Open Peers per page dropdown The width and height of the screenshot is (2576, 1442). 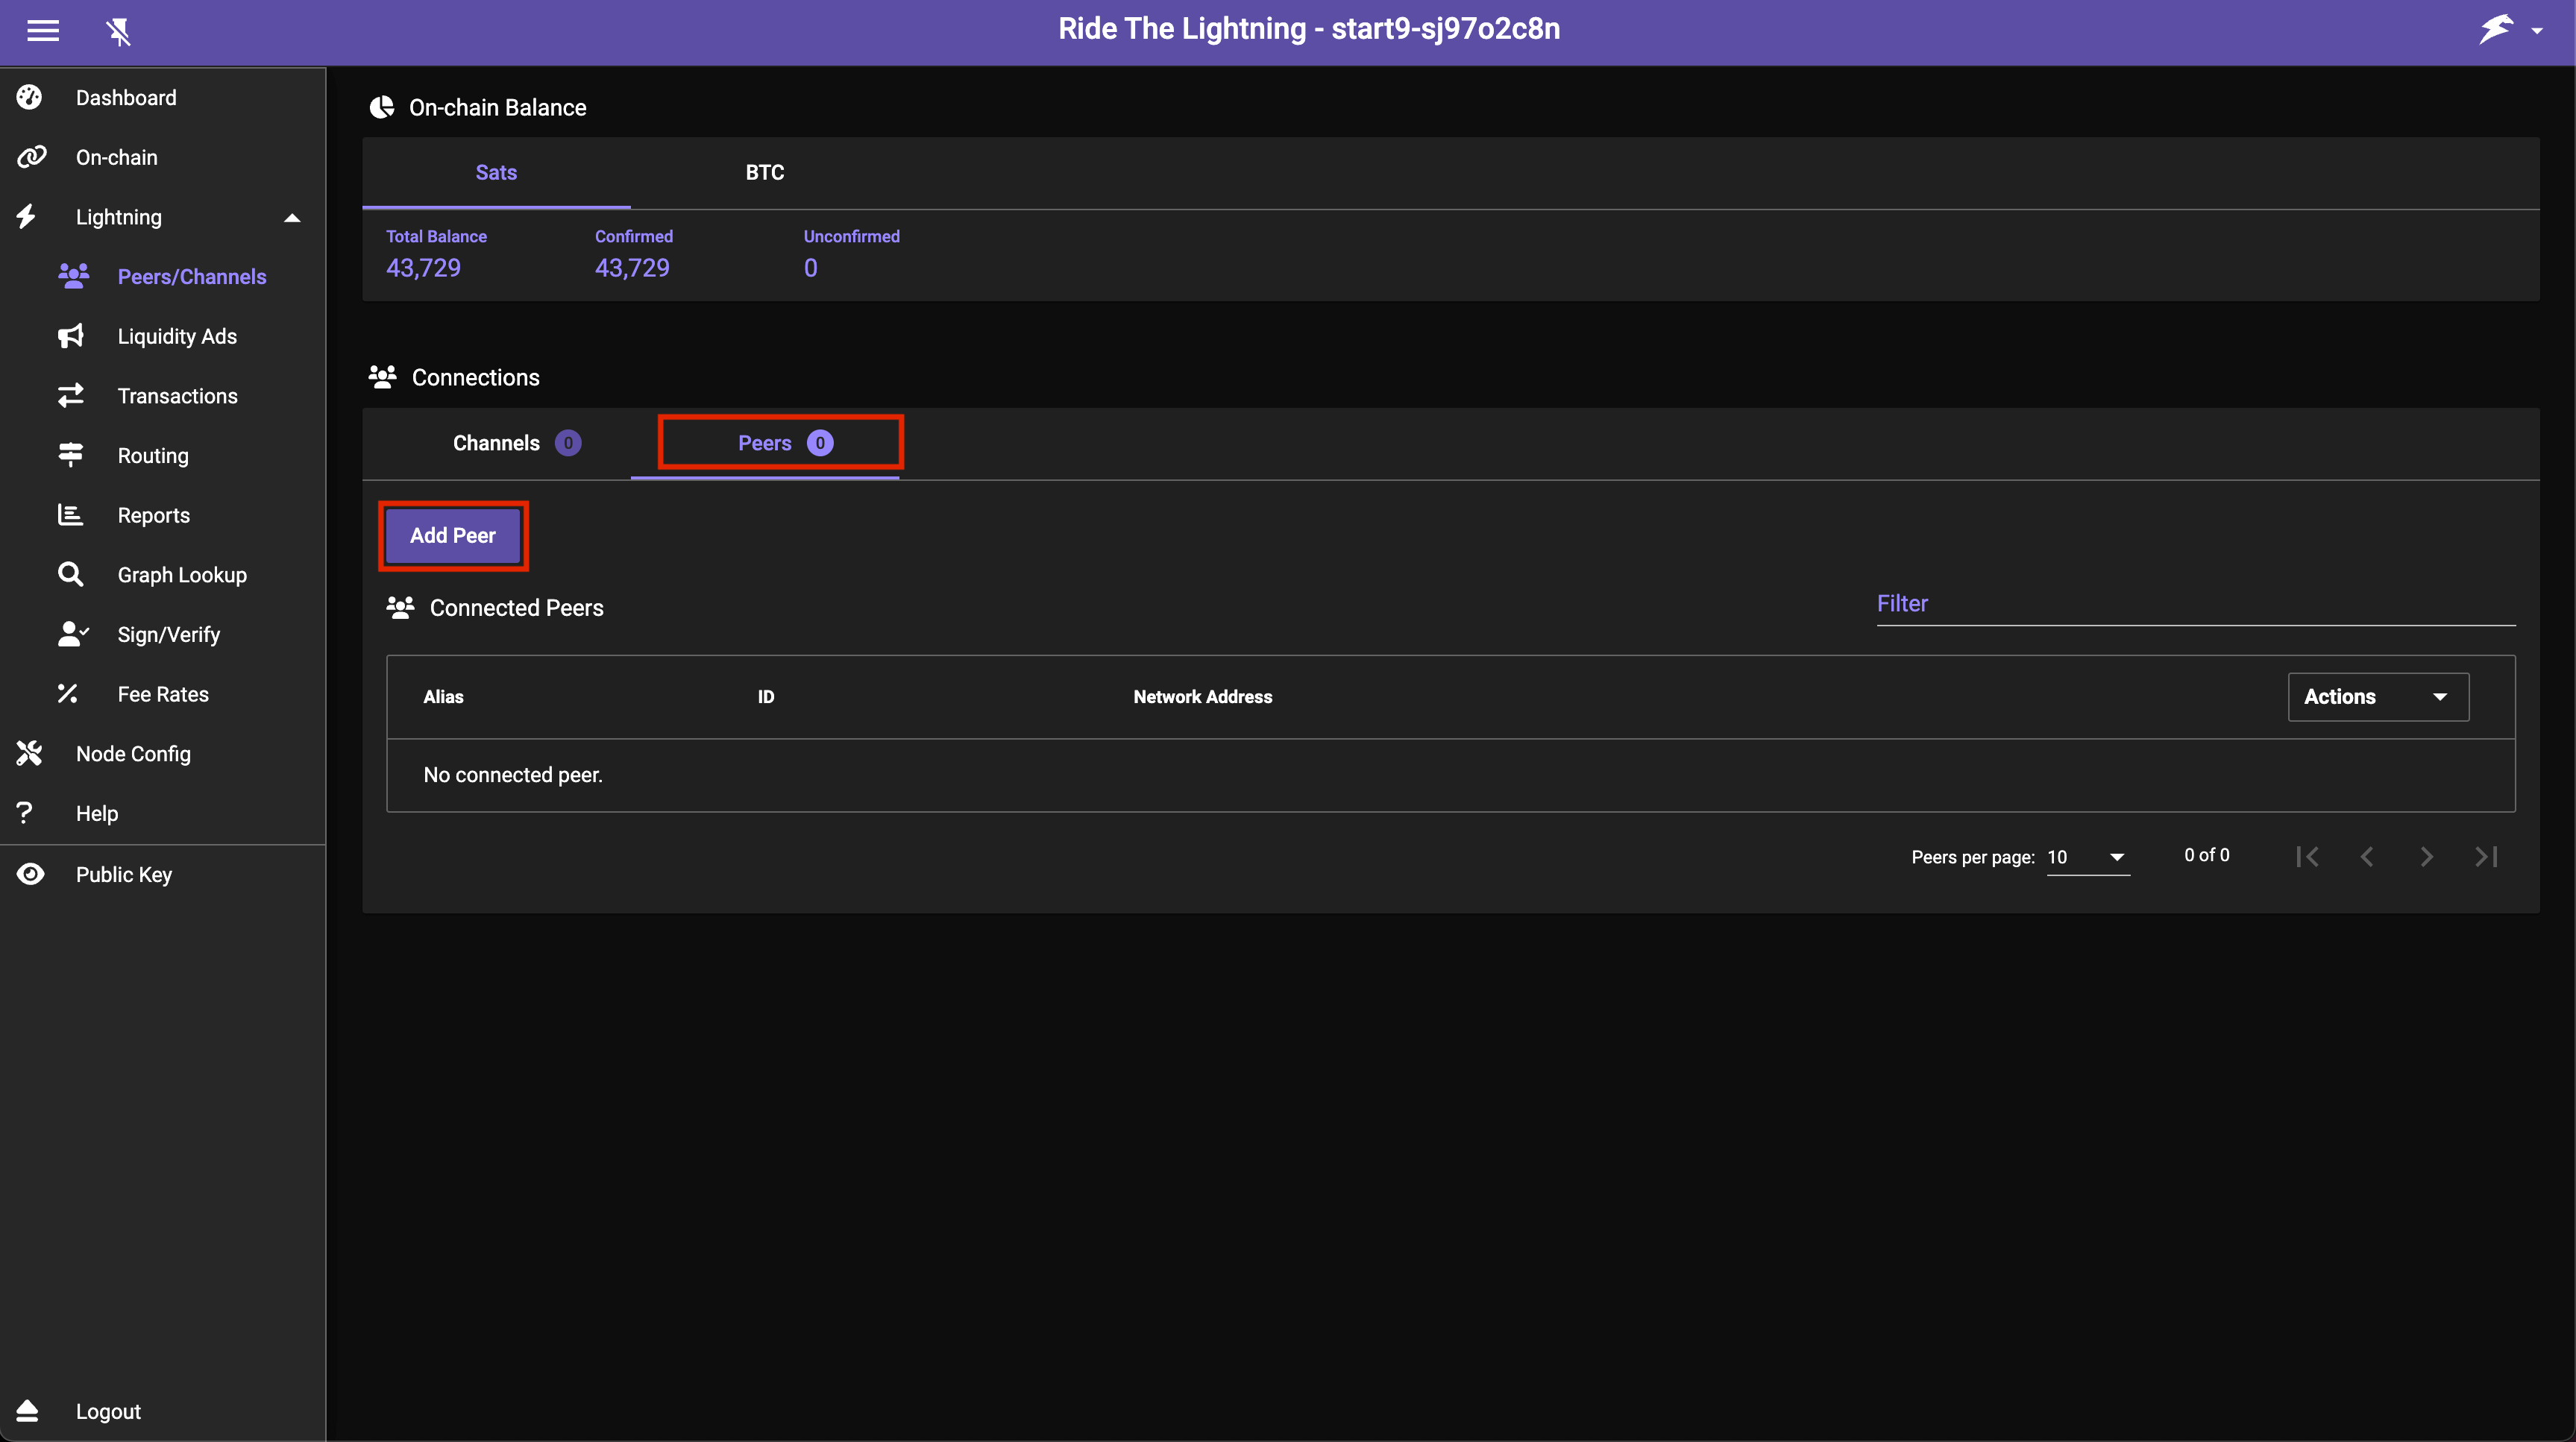(2087, 857)
